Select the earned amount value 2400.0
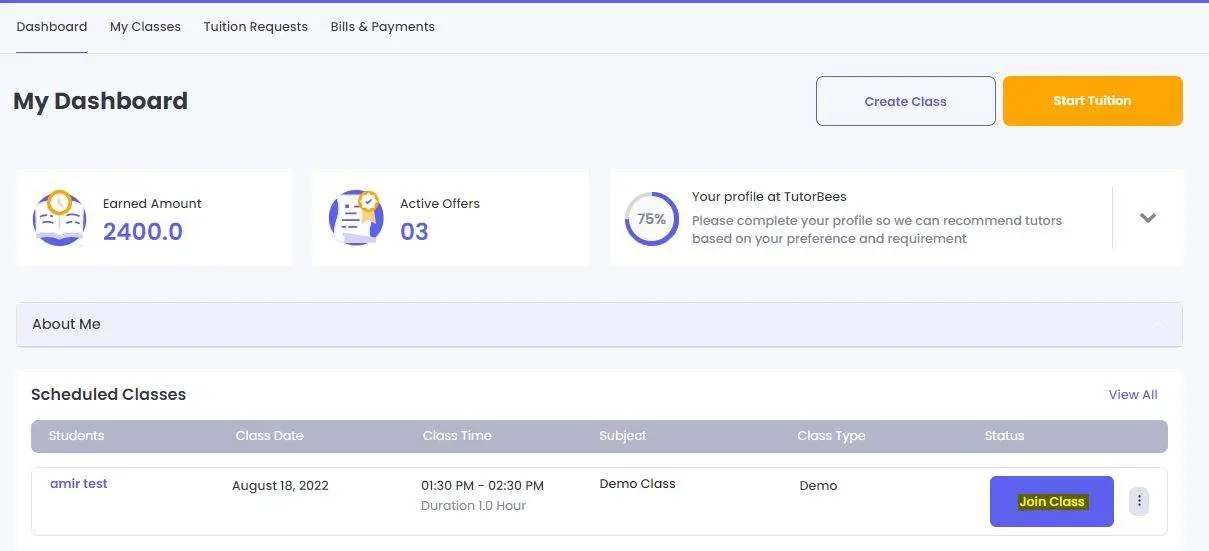1209x551 pixels. coord(143,232)
